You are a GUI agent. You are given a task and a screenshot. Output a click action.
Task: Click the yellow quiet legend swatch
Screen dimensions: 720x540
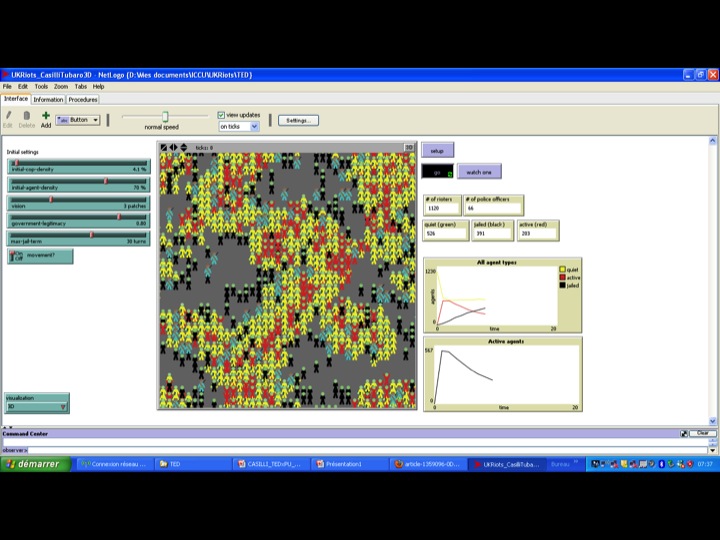click(562, 270)
